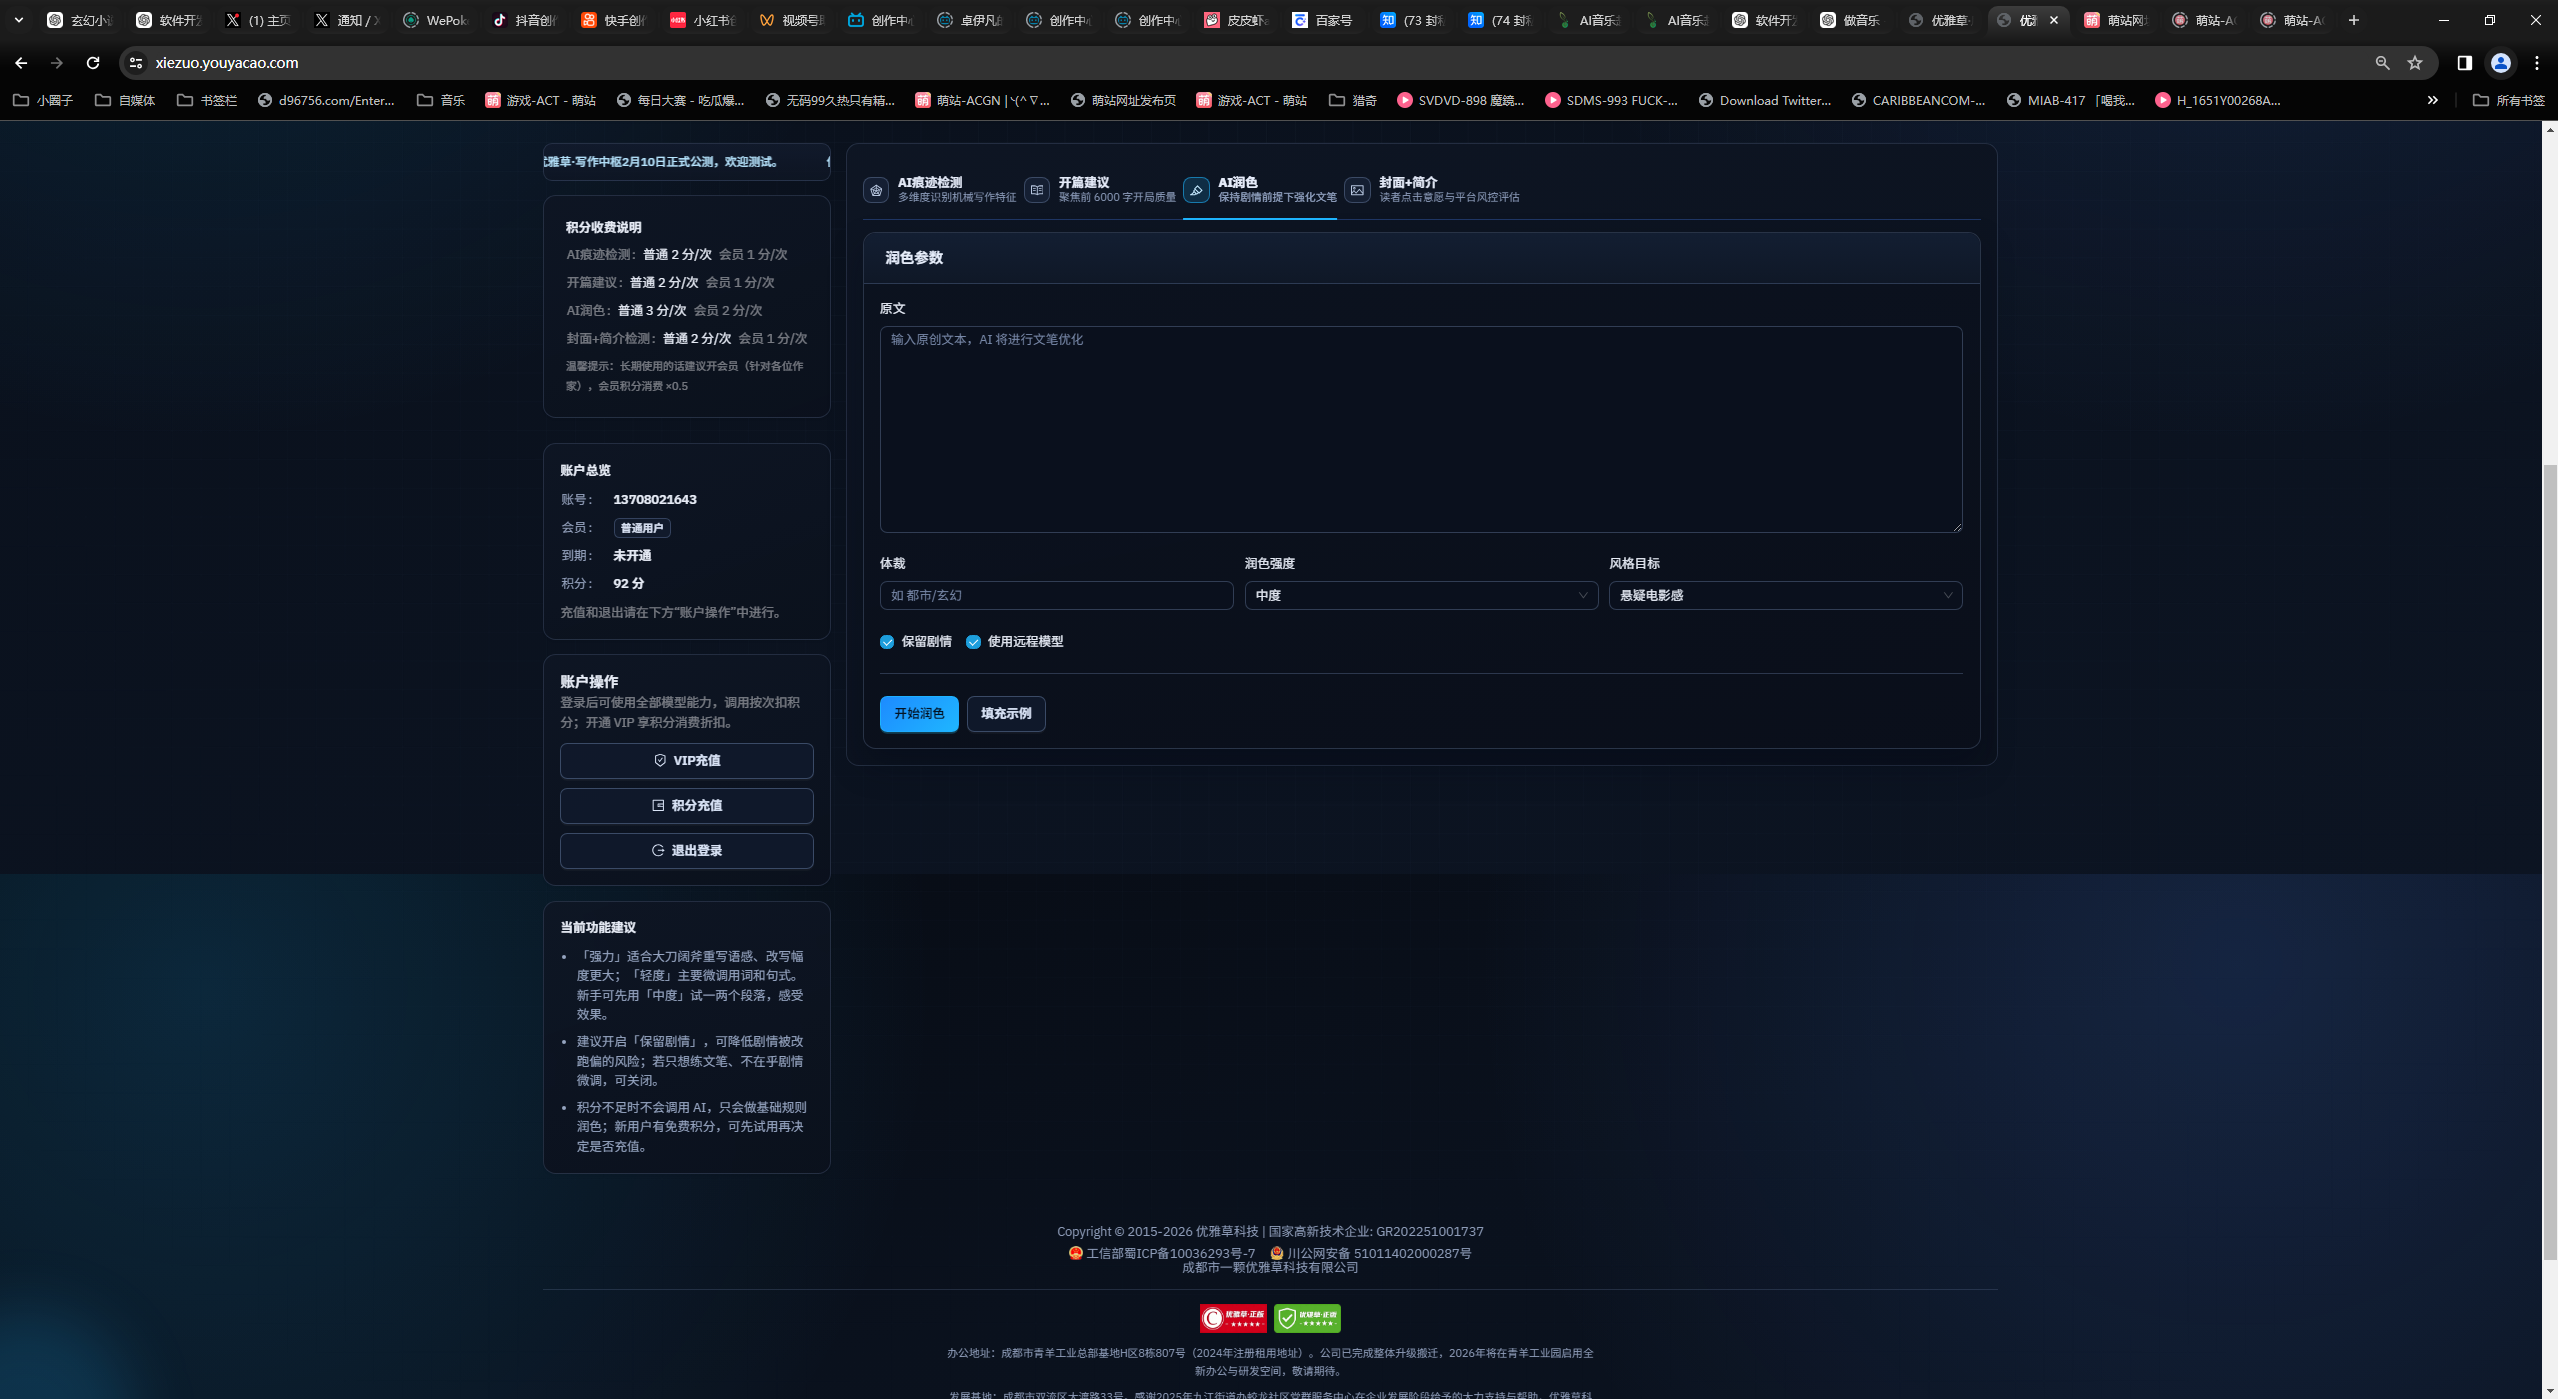Click the 体裁 genre input field
2558x1399 pixels.
coord(1055,596)
